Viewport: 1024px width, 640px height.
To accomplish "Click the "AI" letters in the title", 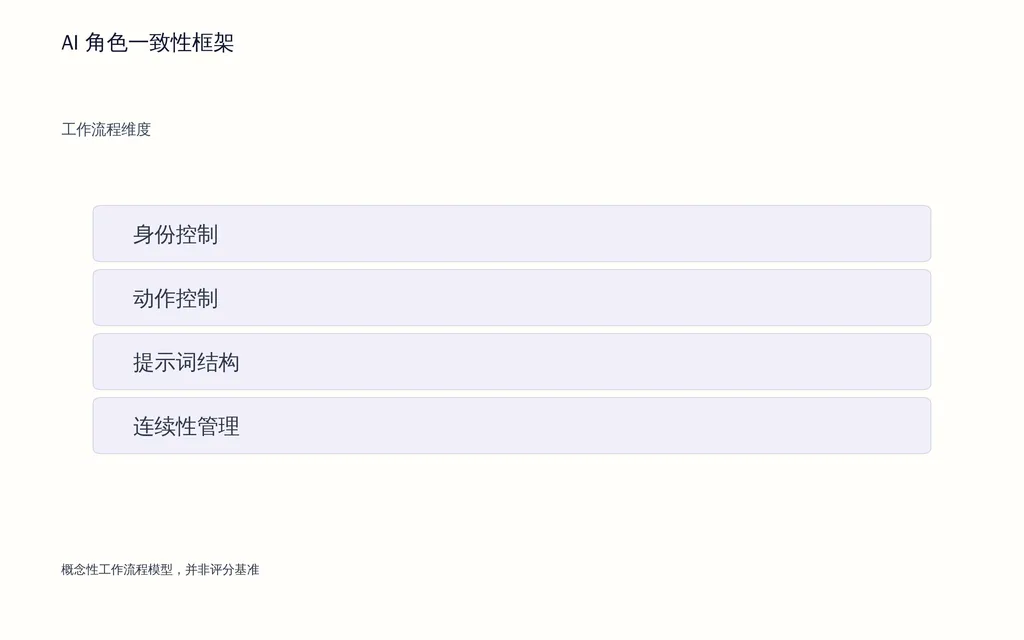I will click(70, 43).
